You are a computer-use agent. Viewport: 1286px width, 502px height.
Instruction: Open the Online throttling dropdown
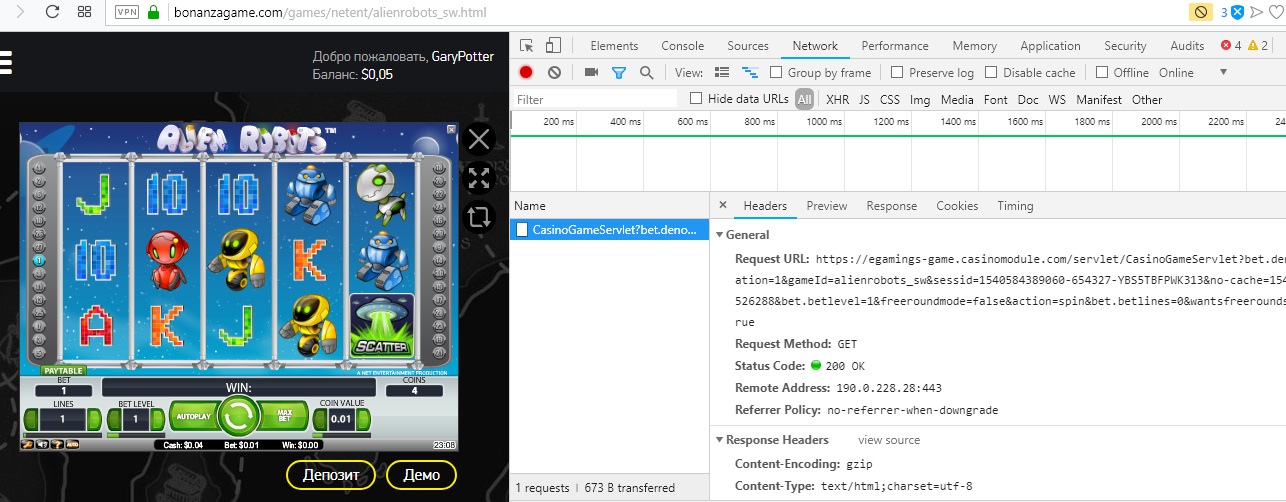(1192, 72)
